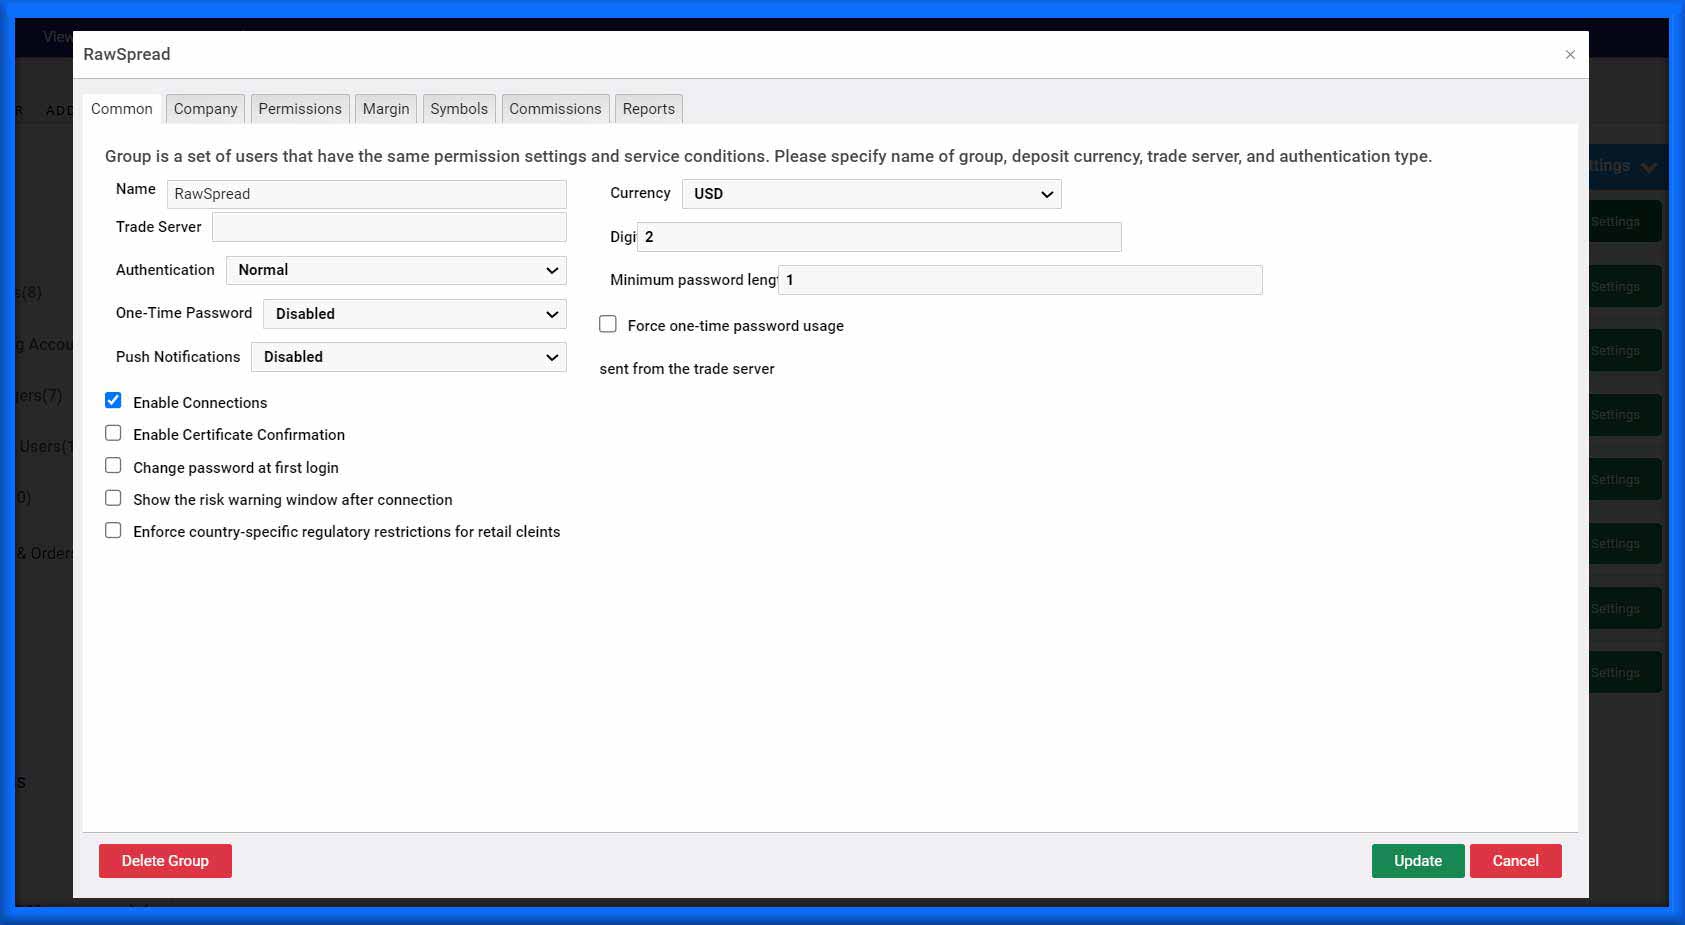The width and height of the screenshot is (1685, 925).
Task: View the Reports tab
Action: [x=648, y=109]
